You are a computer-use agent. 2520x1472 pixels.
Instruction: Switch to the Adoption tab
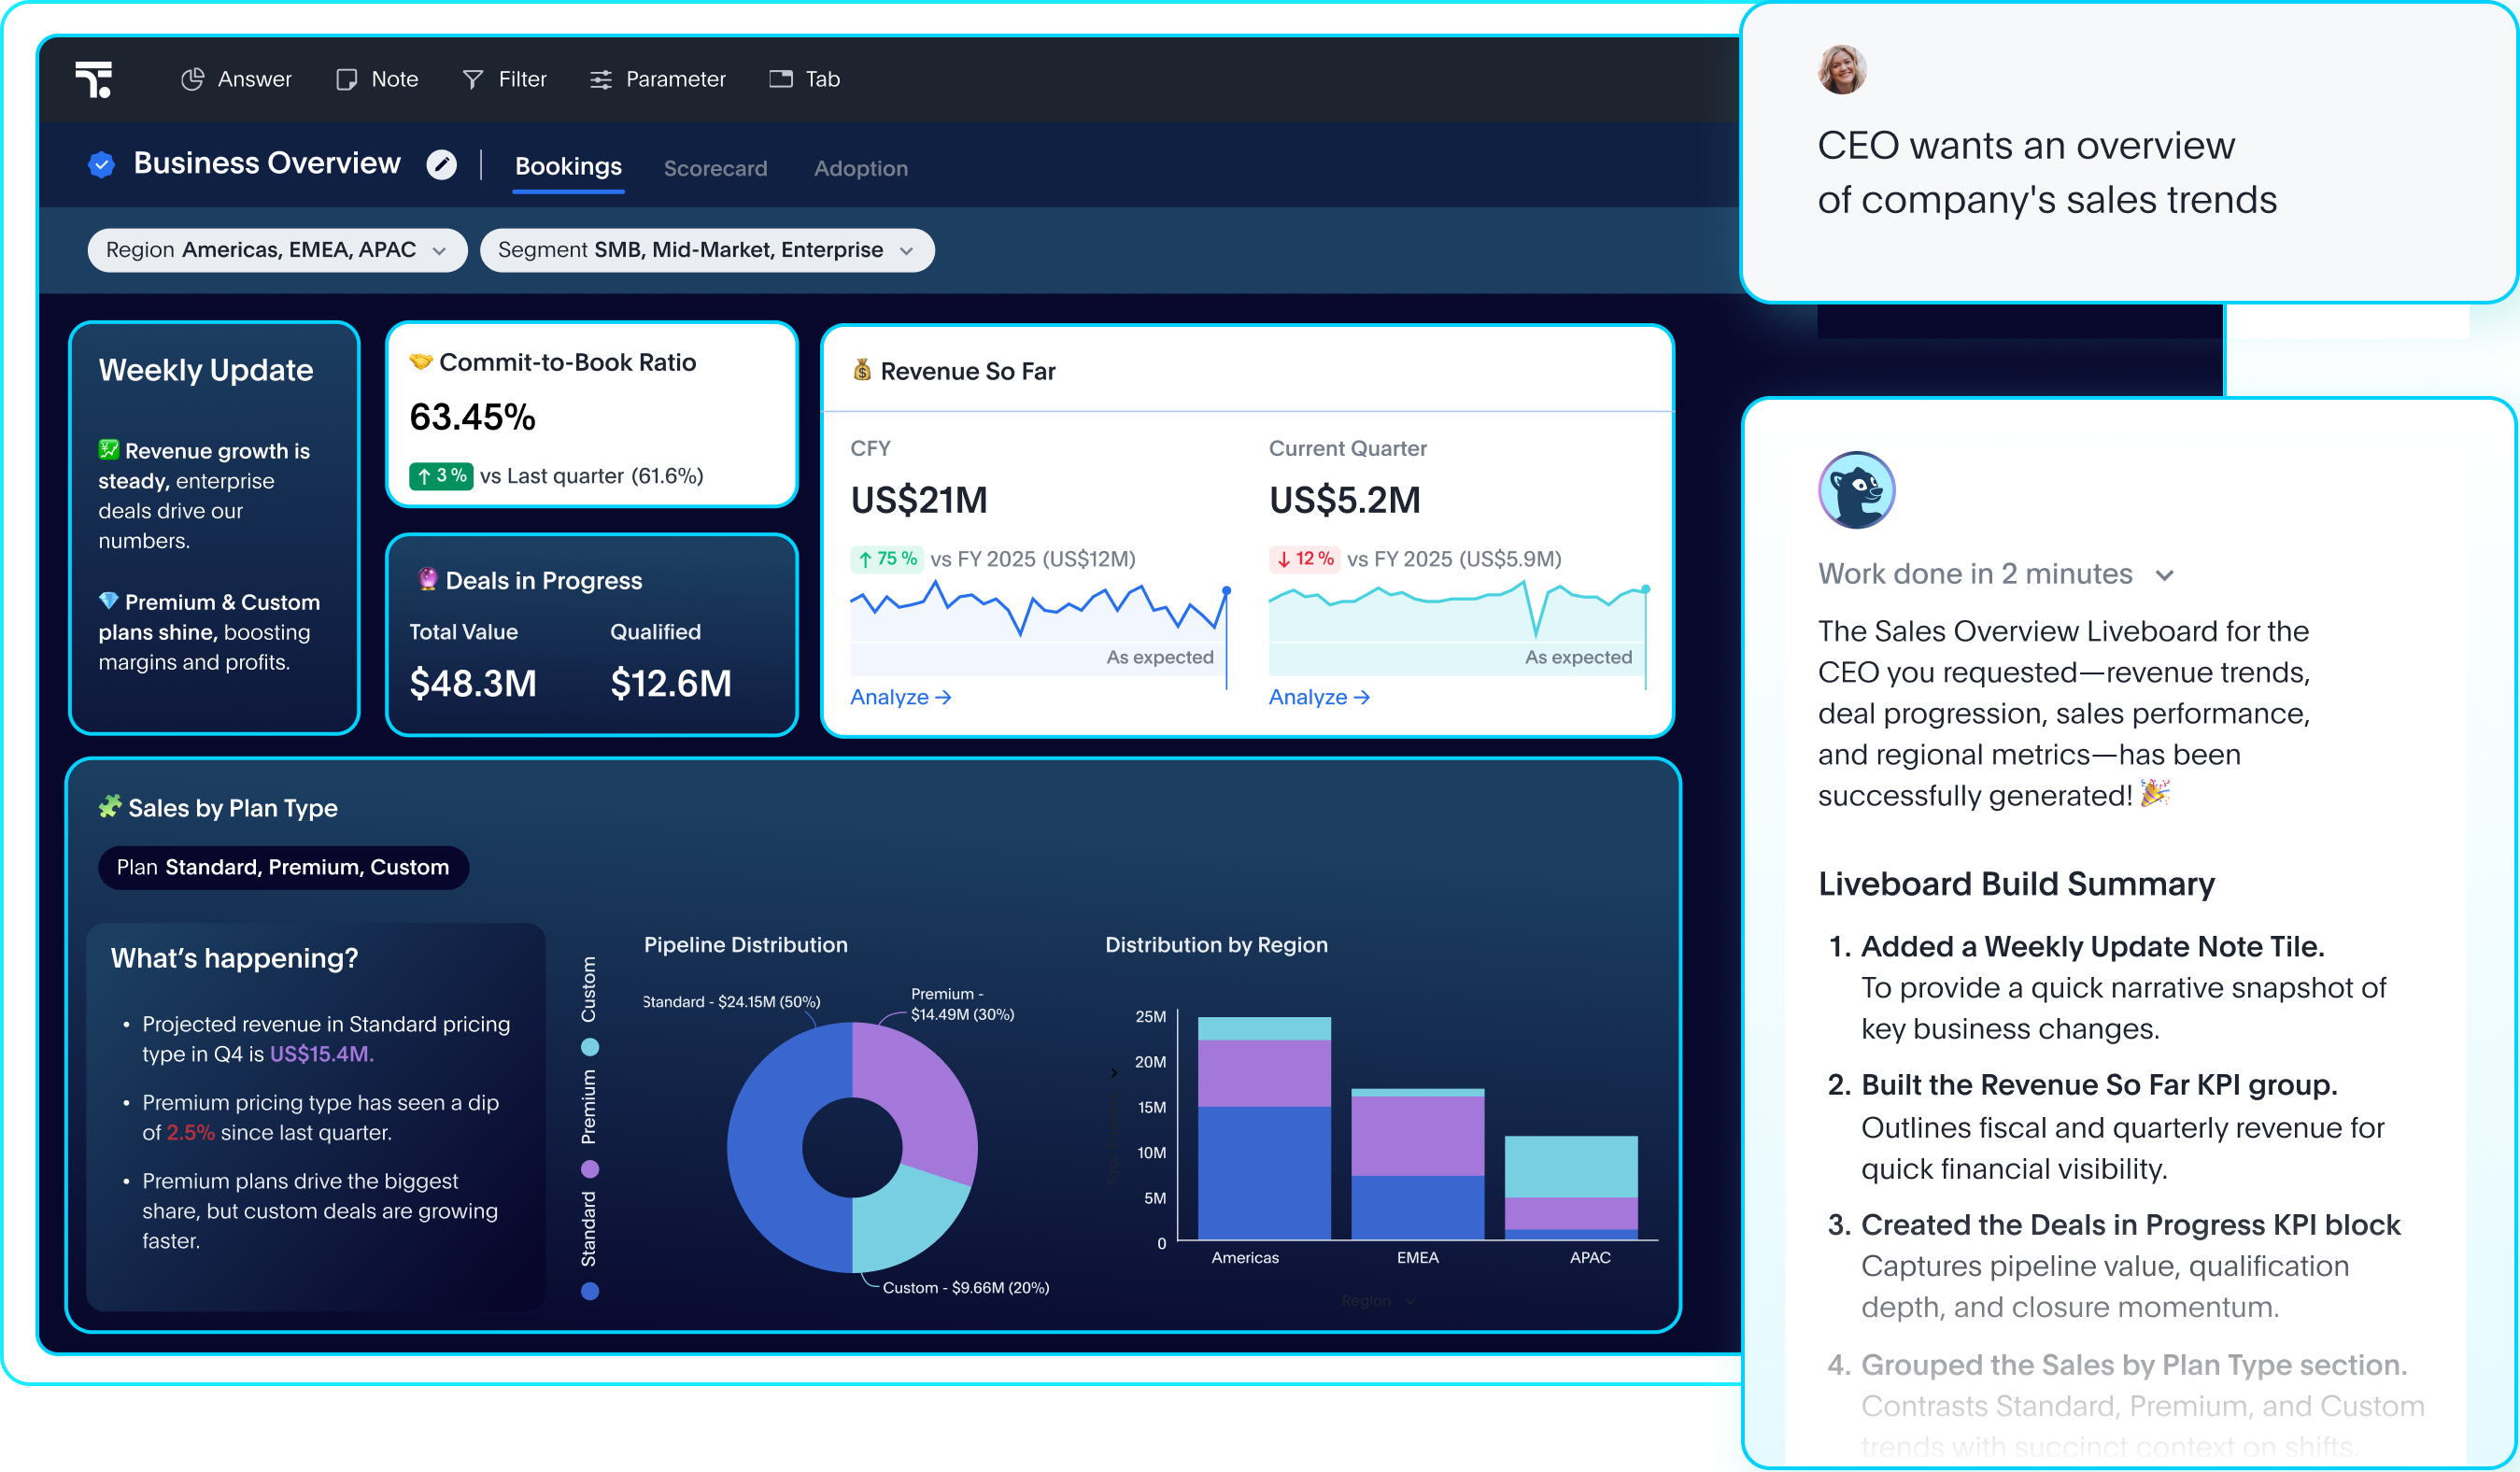pos(860,168)
